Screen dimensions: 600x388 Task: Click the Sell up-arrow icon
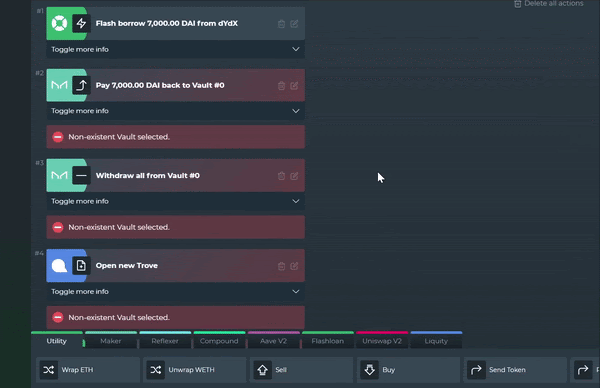(262, 370)
